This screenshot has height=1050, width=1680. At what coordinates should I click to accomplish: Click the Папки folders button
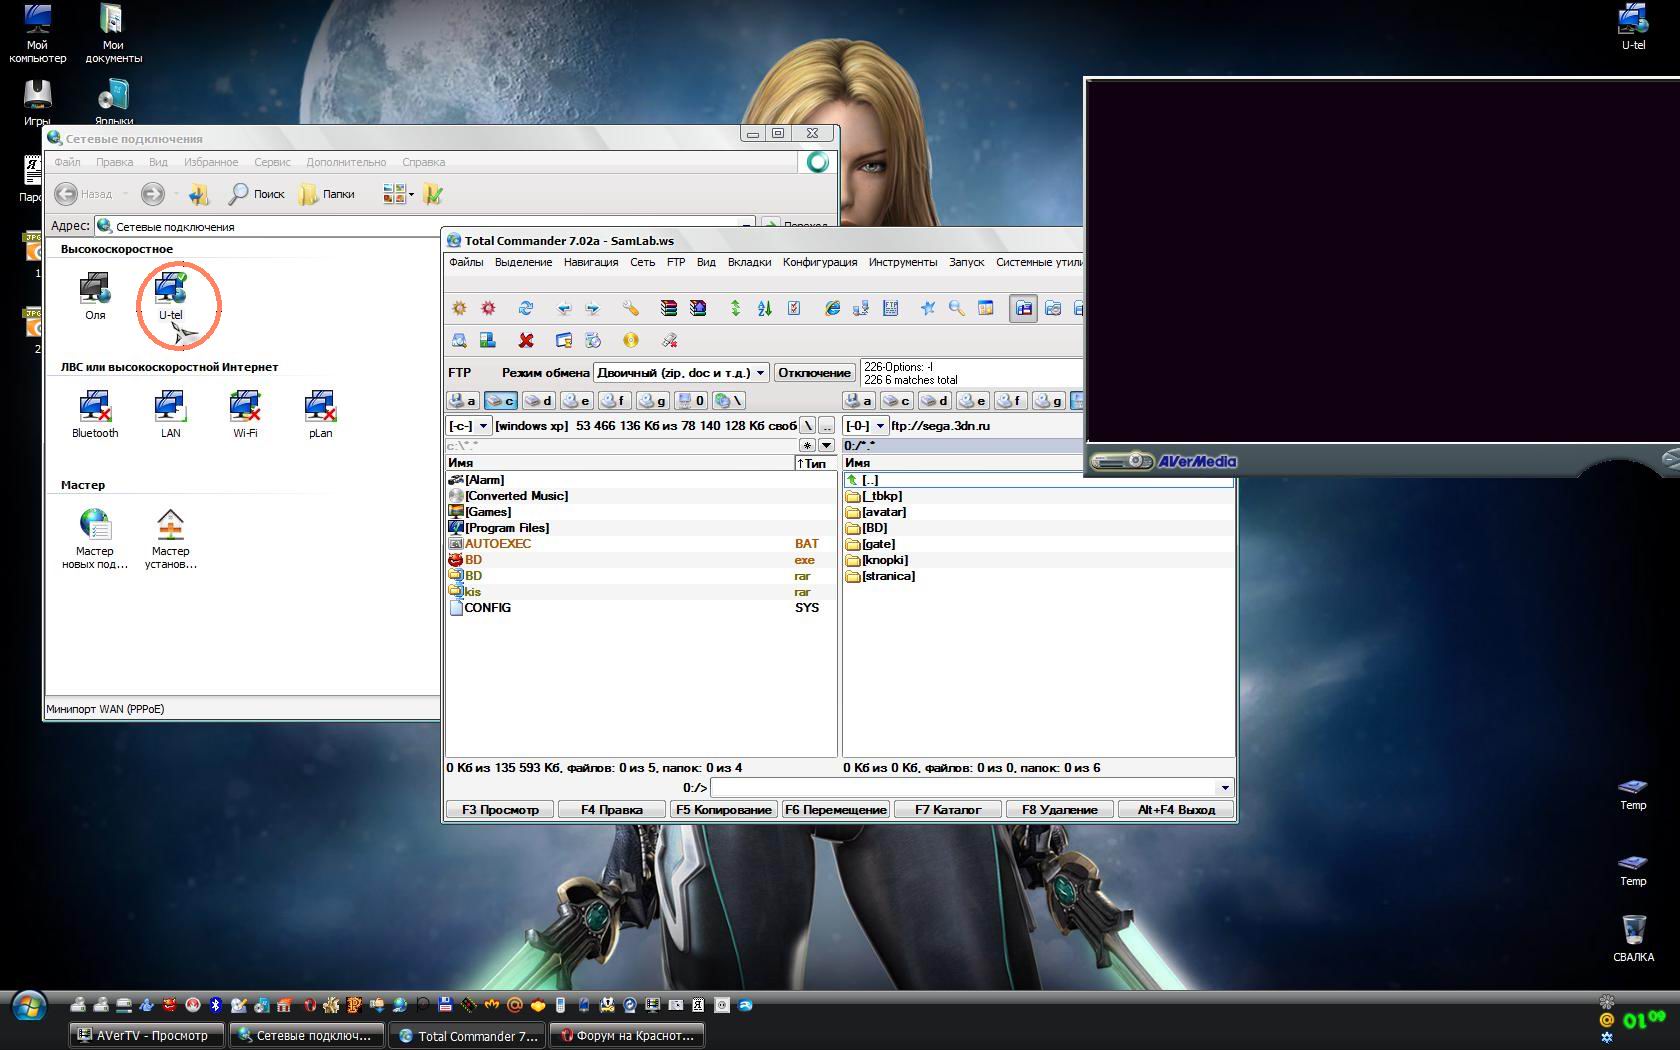[x=327, y=194]
